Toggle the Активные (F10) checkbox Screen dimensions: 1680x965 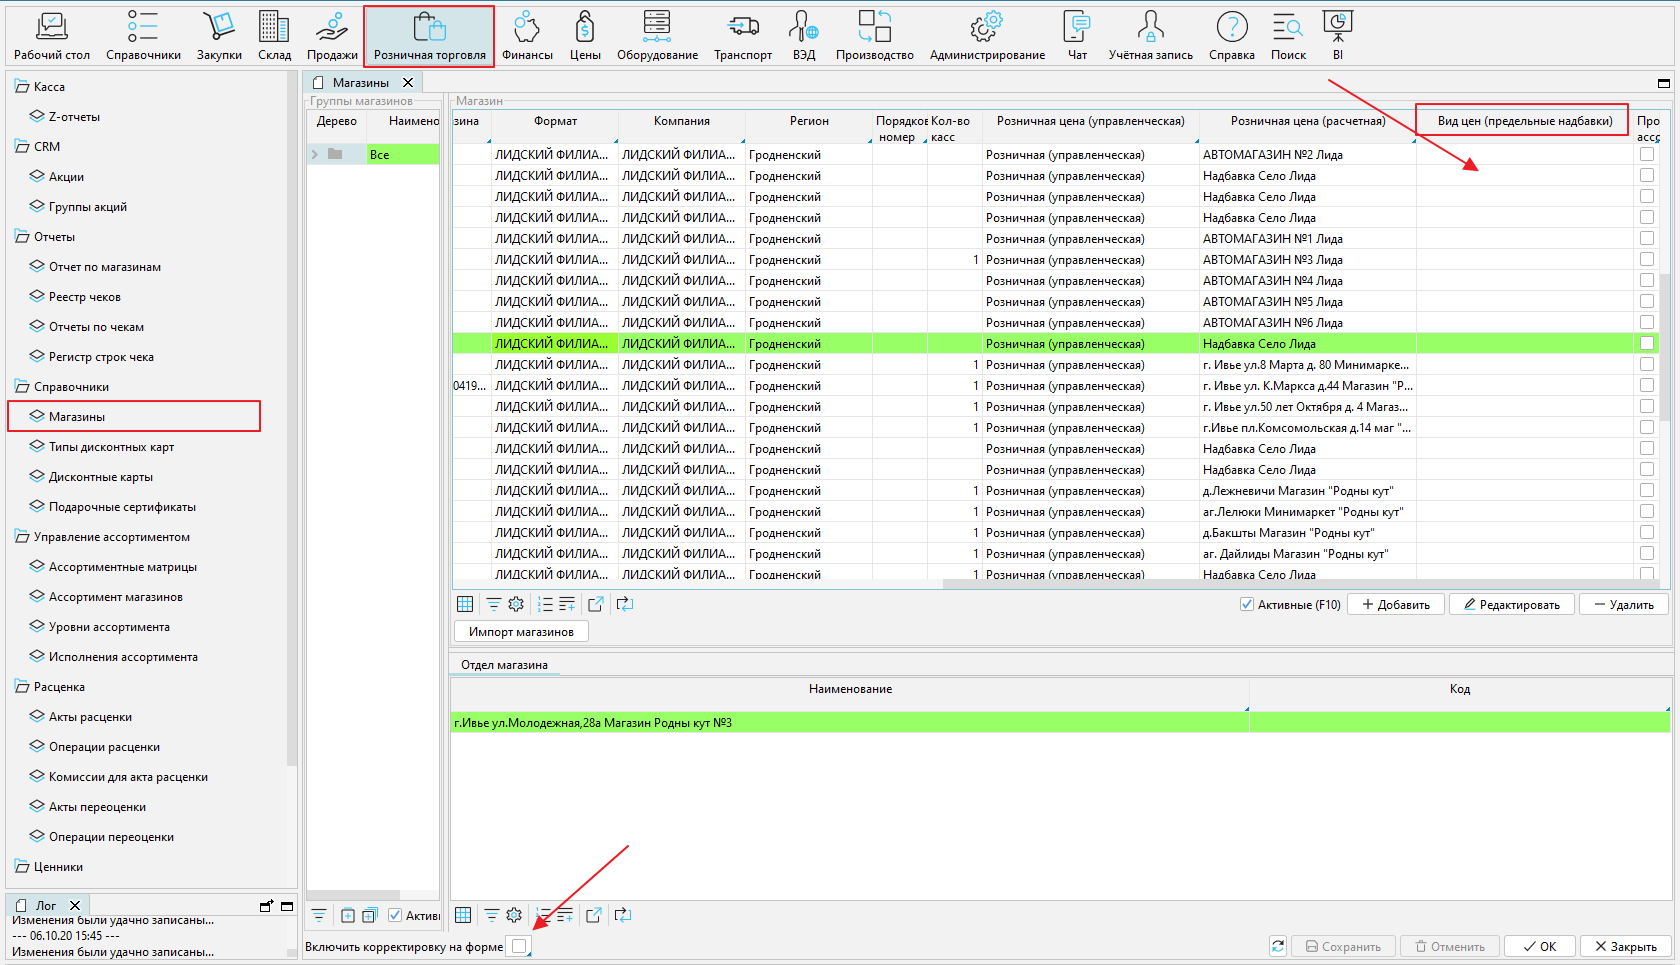[x=1247, y=604]
